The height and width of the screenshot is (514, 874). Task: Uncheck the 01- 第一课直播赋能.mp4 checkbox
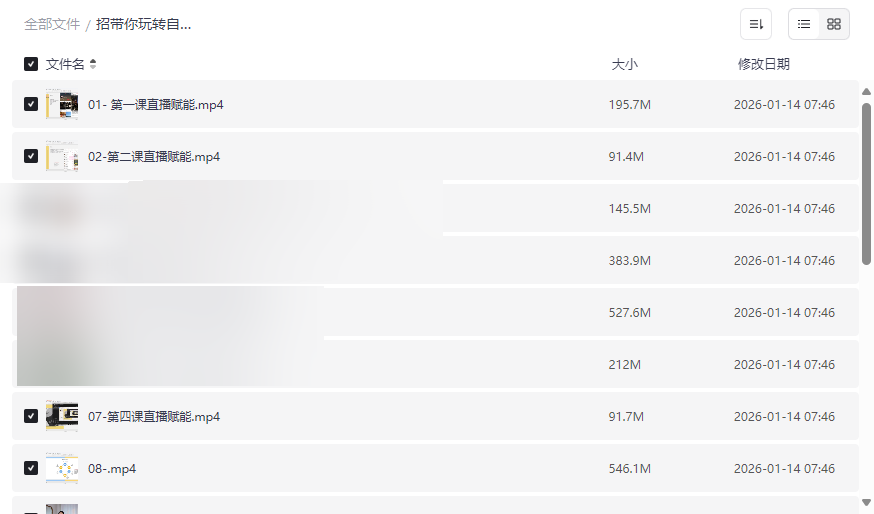coord(31,104)
